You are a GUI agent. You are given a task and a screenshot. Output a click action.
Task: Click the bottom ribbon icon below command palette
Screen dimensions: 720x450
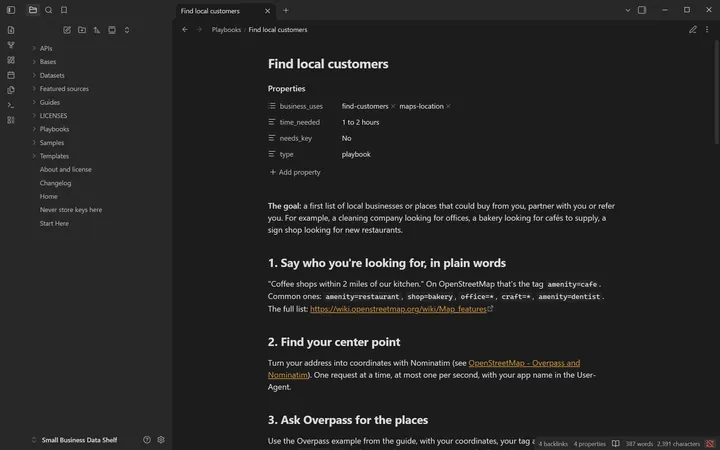(x=11, y=120)
